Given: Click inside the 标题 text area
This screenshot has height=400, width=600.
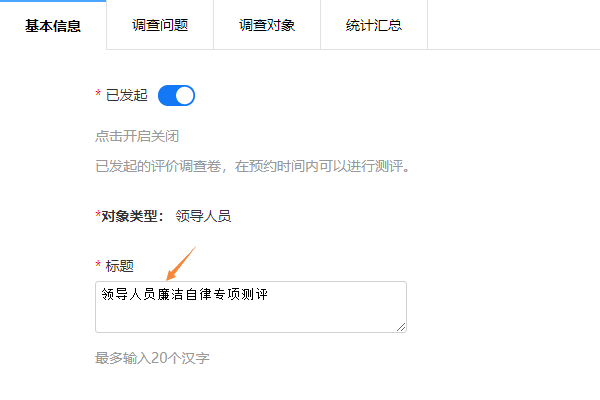Looking at the screenshot, I should pyautogui.click(x=251, y=307).
